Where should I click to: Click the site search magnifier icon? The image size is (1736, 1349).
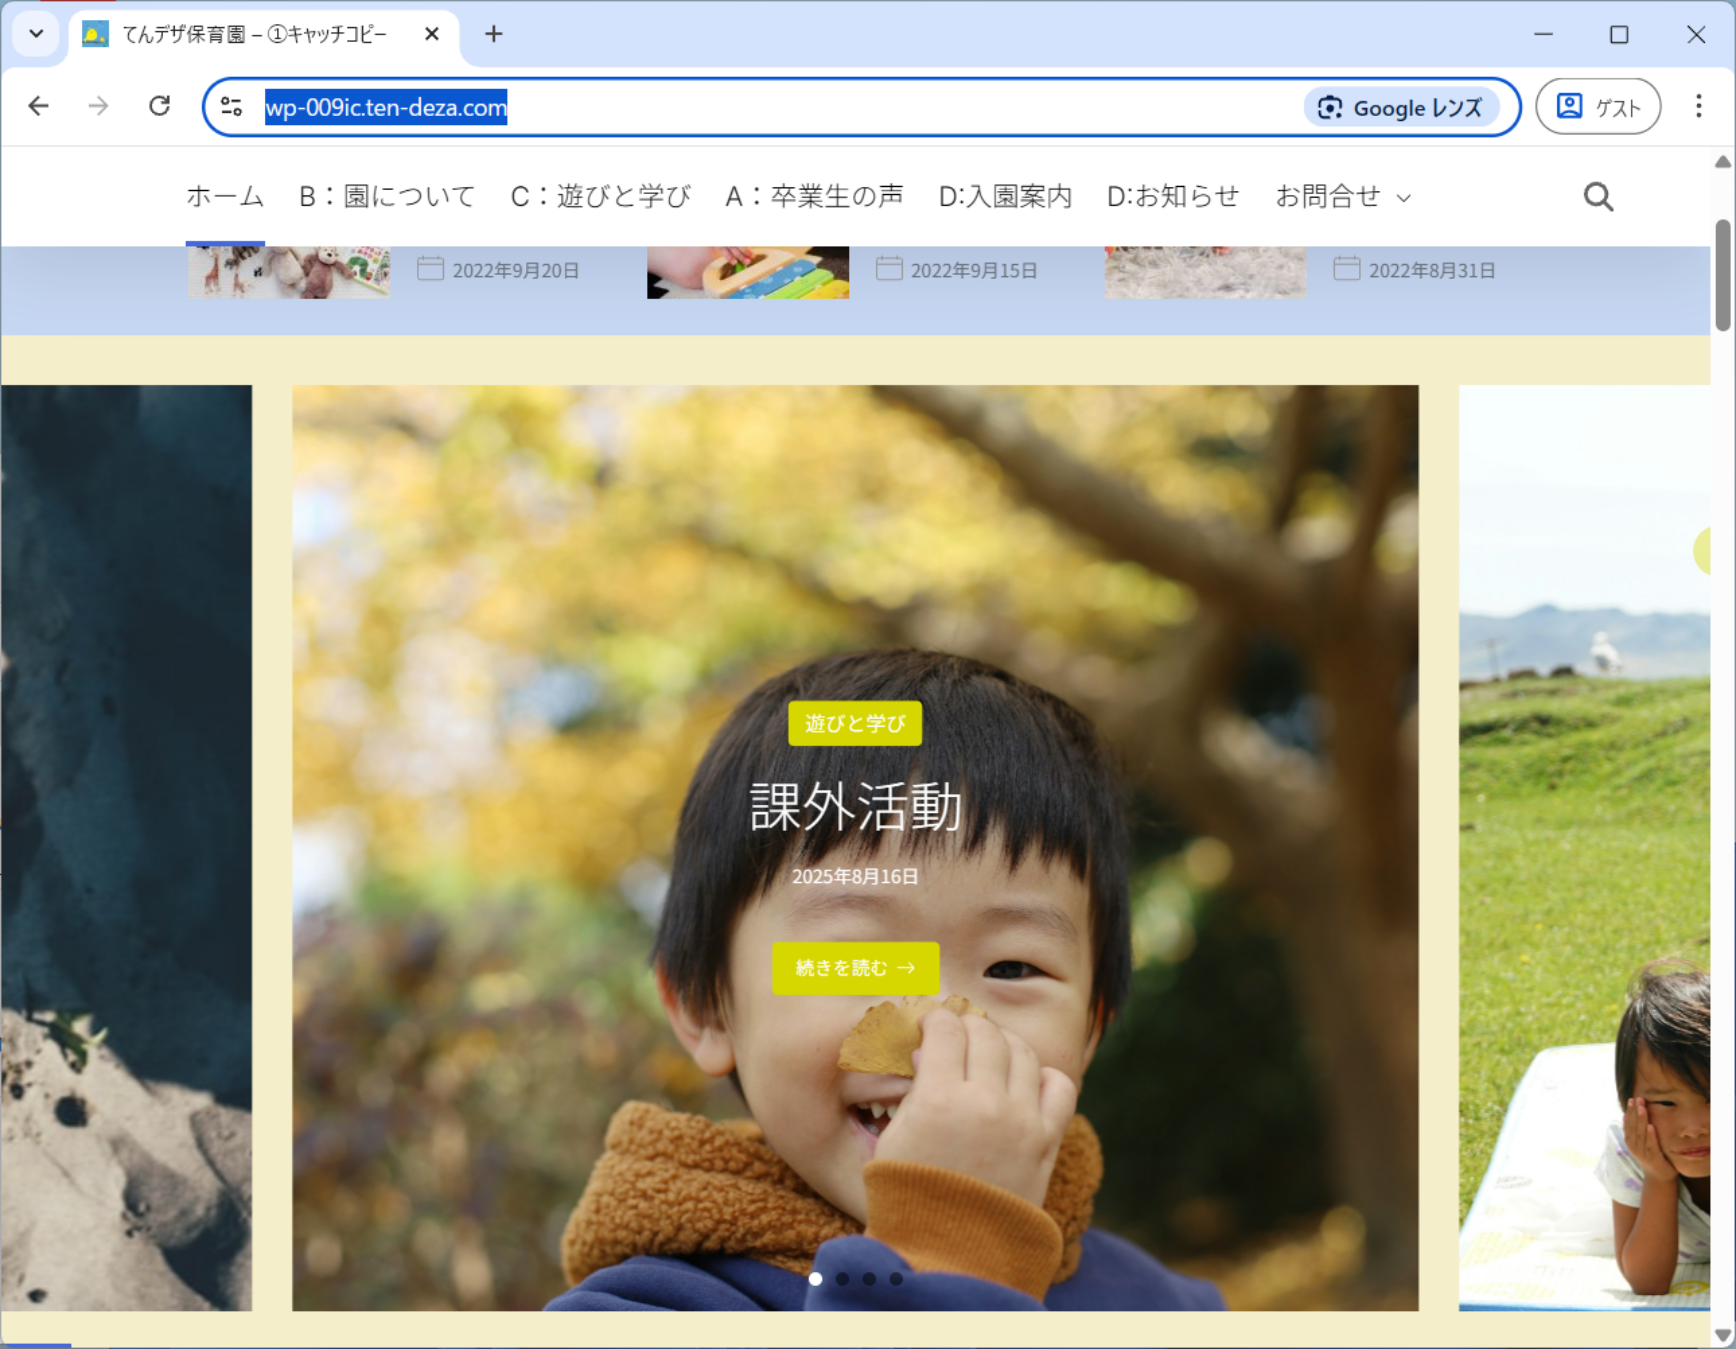click(x=1598, y=197)
